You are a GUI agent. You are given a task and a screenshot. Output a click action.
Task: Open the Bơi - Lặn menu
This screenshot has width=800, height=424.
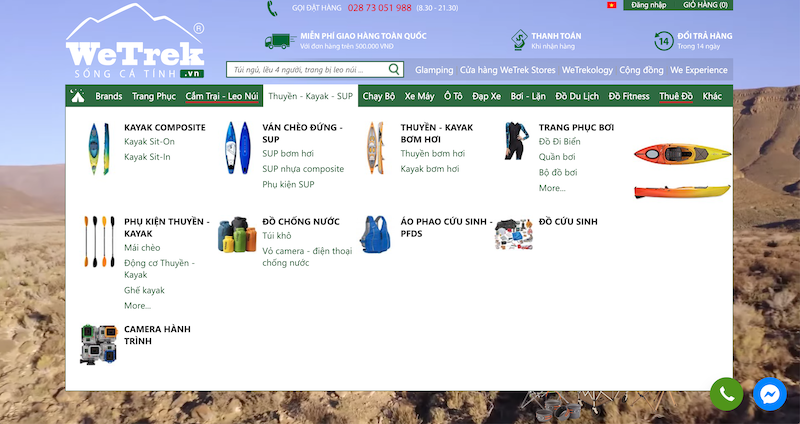(528, 96)
